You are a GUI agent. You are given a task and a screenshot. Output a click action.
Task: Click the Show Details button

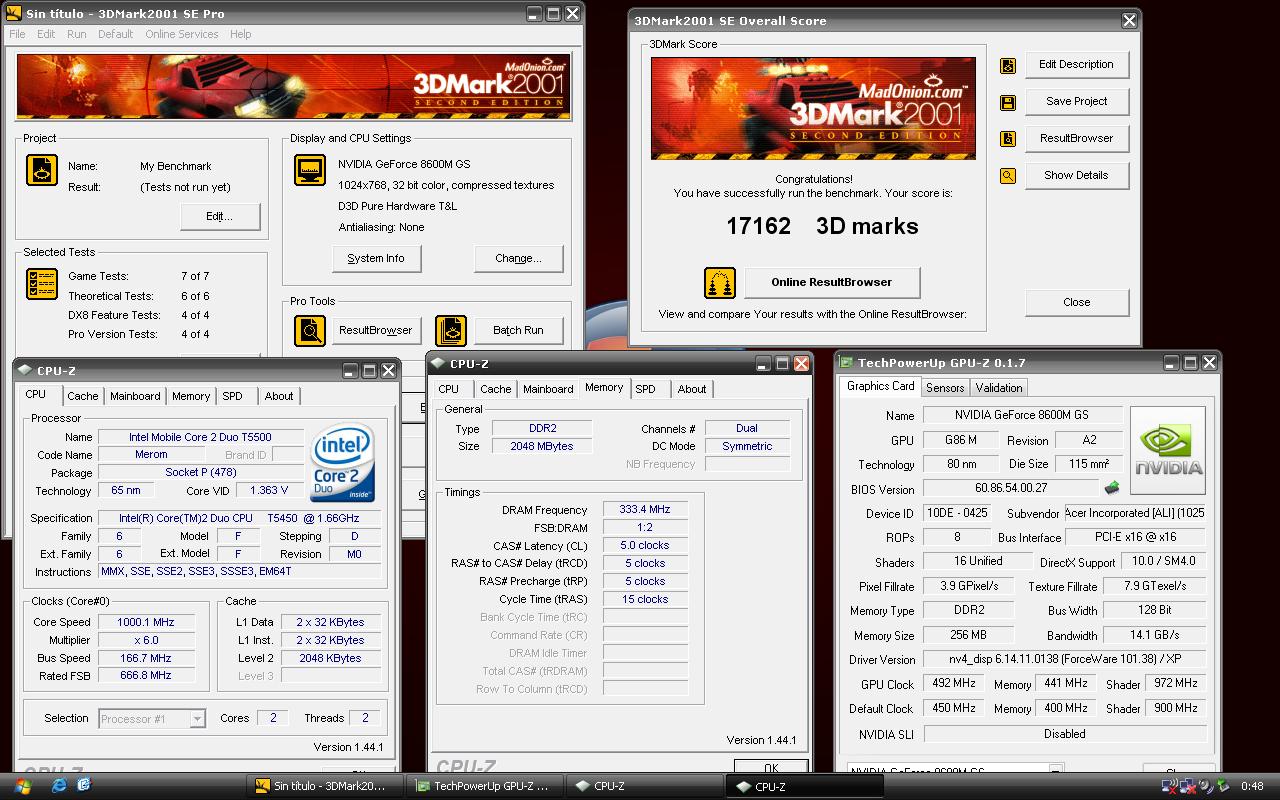tap(1076, 176)
